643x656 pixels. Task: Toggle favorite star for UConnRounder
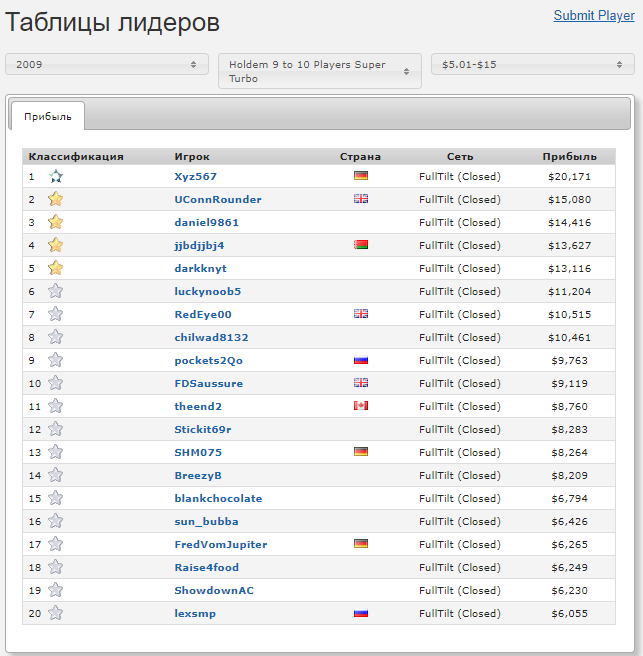tap(56, 199)
